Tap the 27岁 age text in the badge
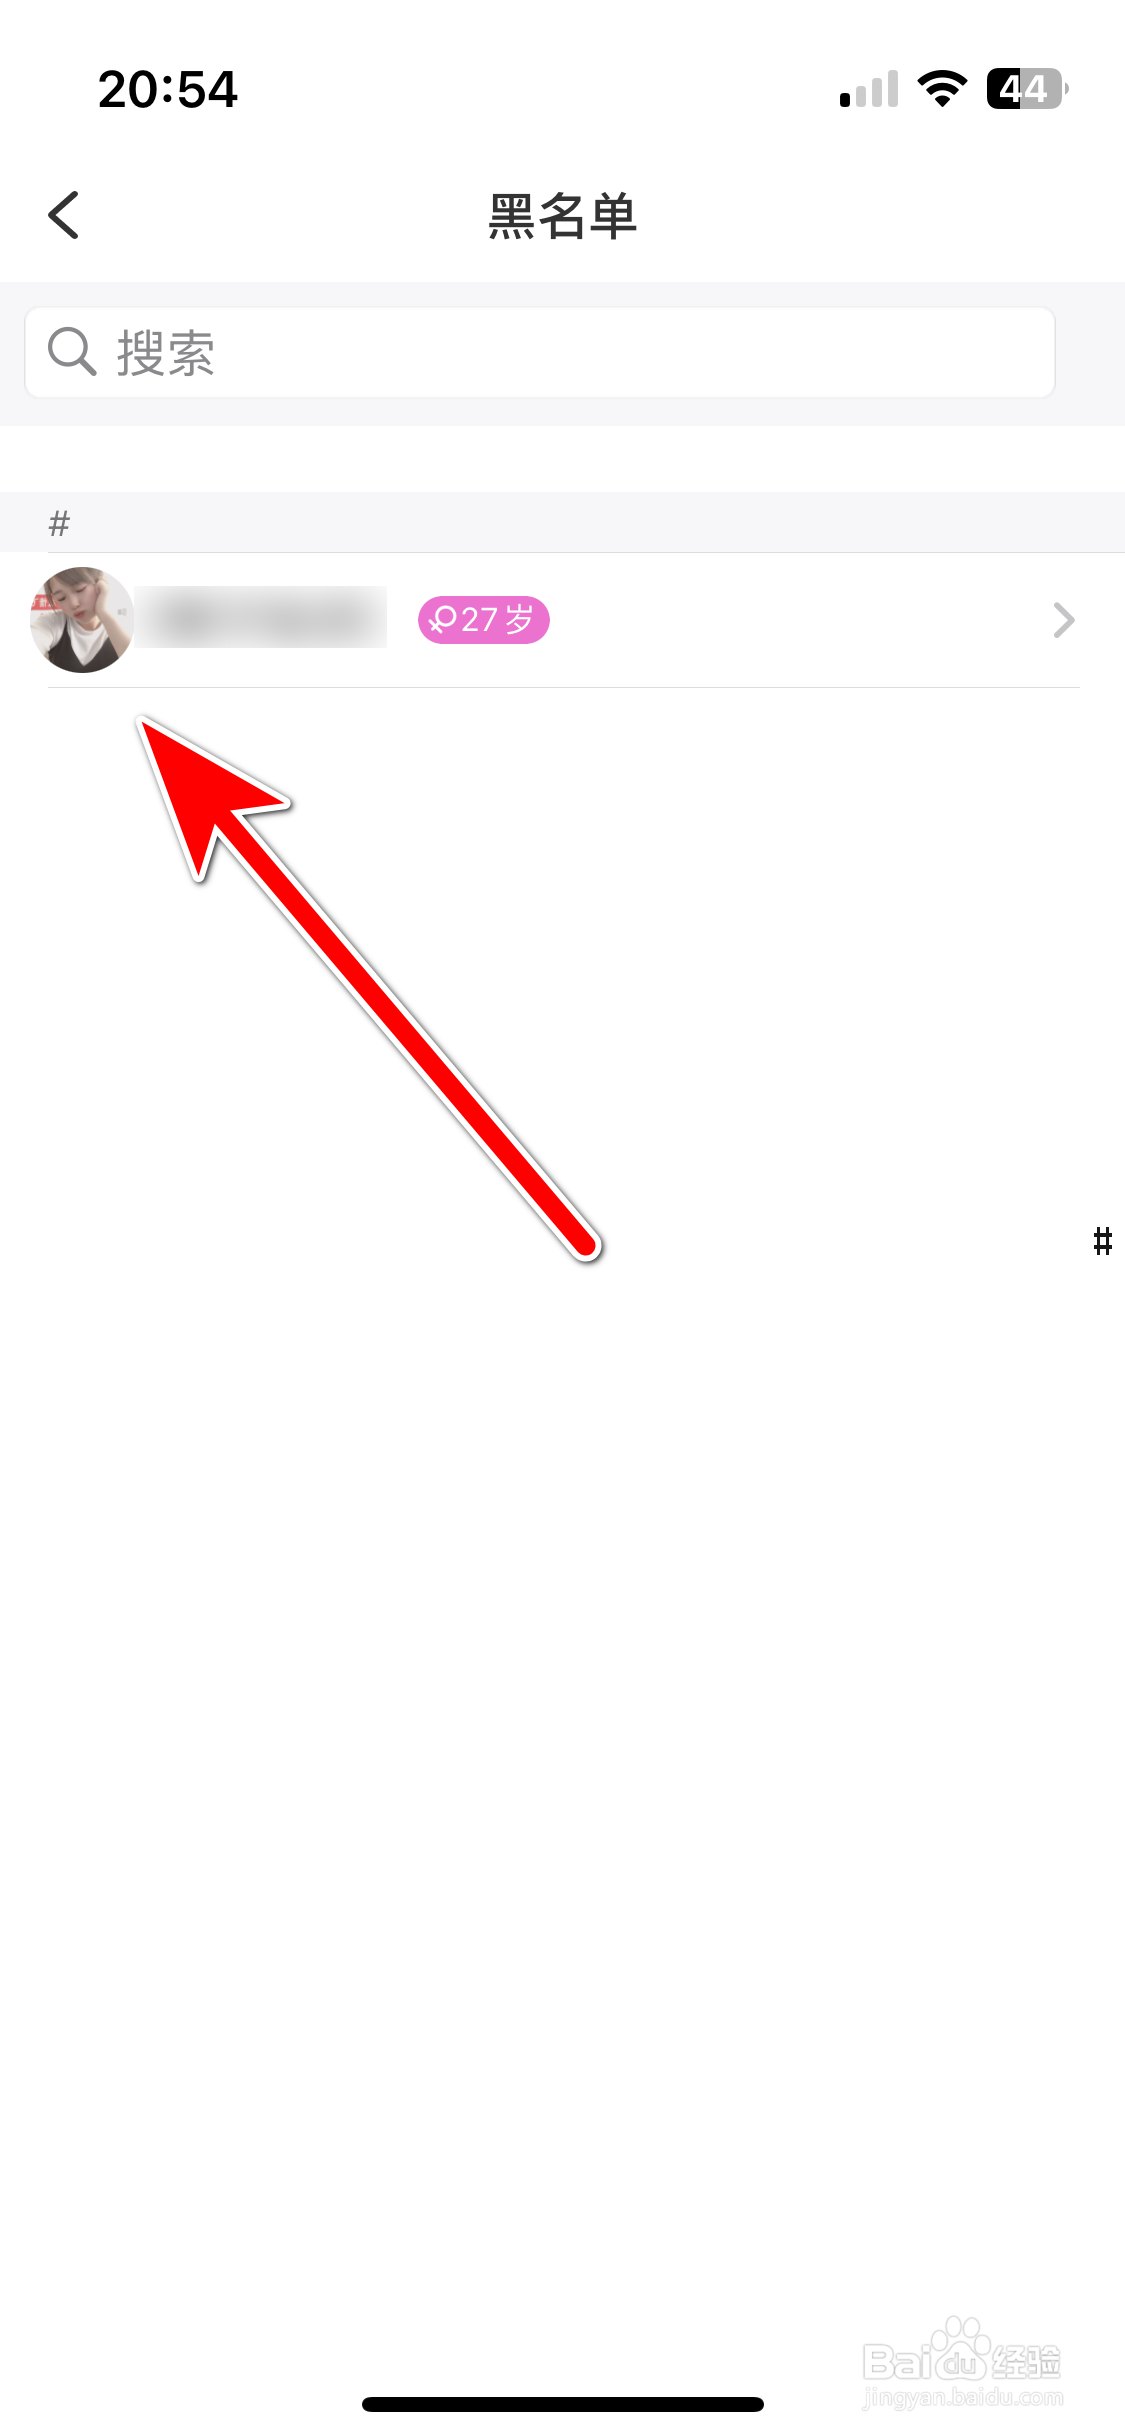The image size is (1125, 2436). [x=498, y=620]
